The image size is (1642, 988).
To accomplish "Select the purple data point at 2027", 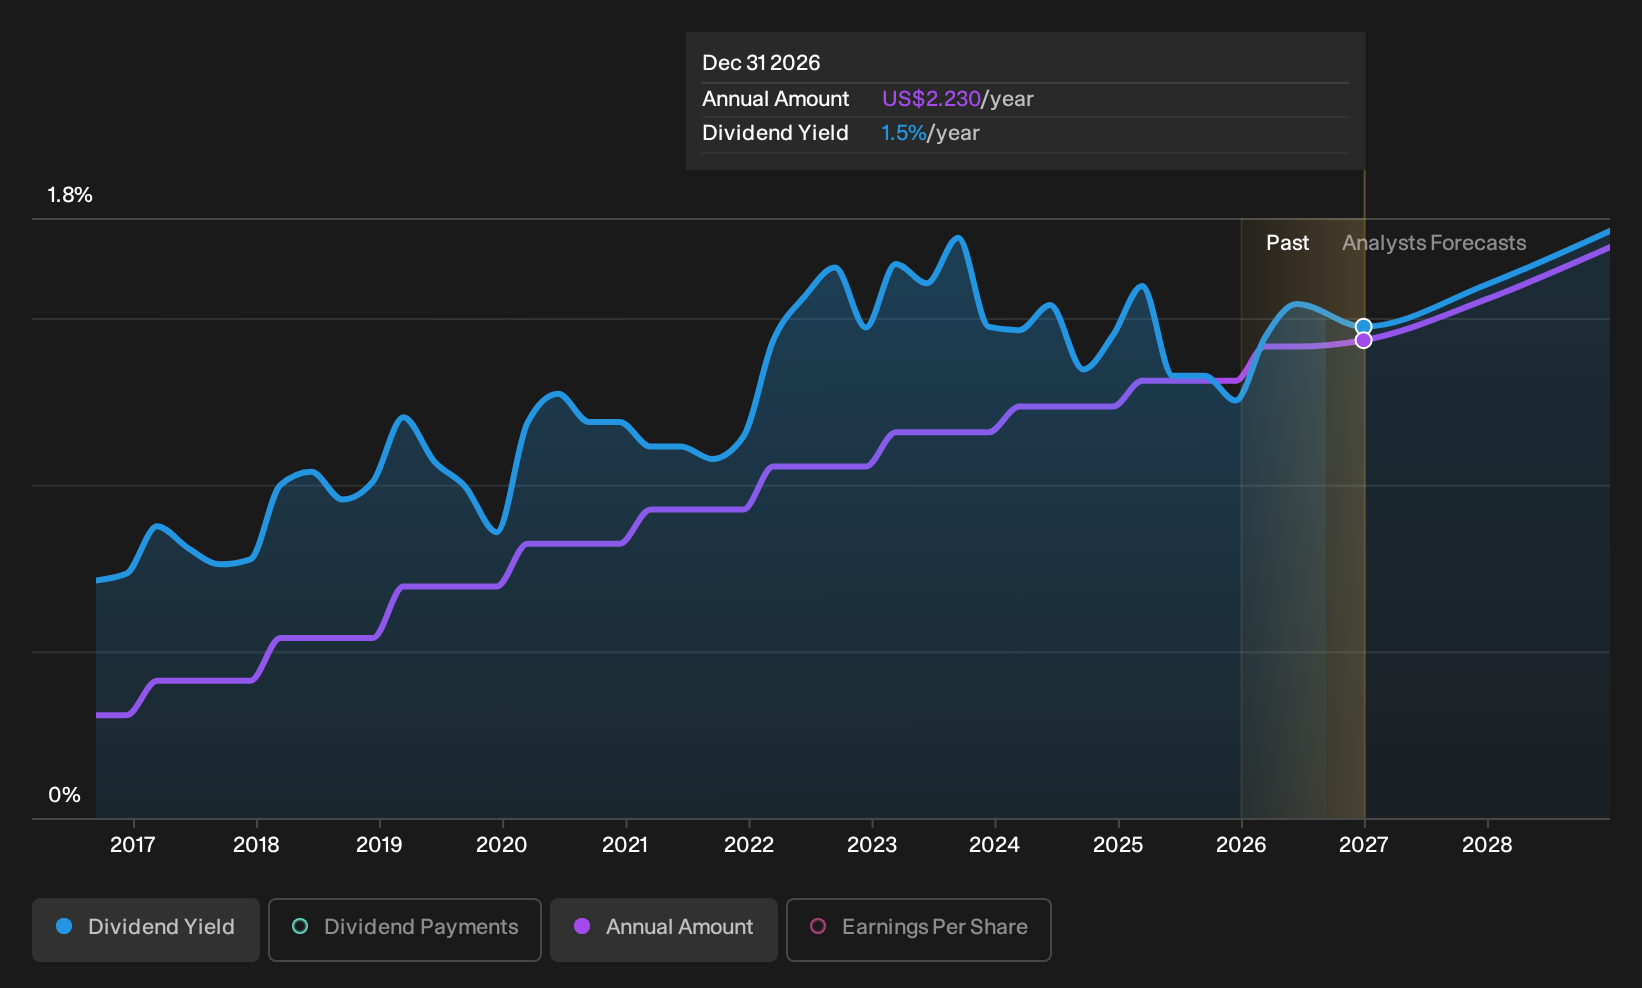I will coord(1363,340).
